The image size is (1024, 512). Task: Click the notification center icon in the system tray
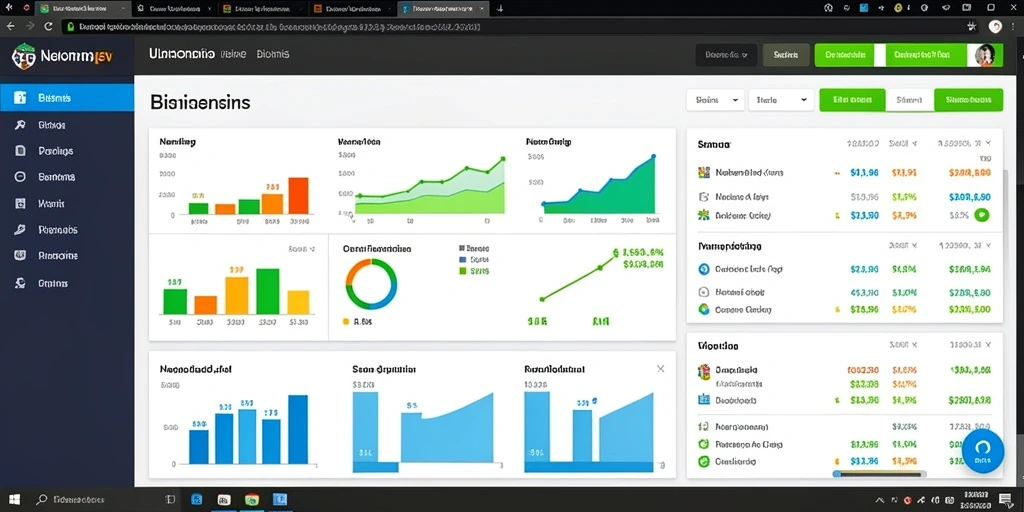click(x=1004, y=500)
